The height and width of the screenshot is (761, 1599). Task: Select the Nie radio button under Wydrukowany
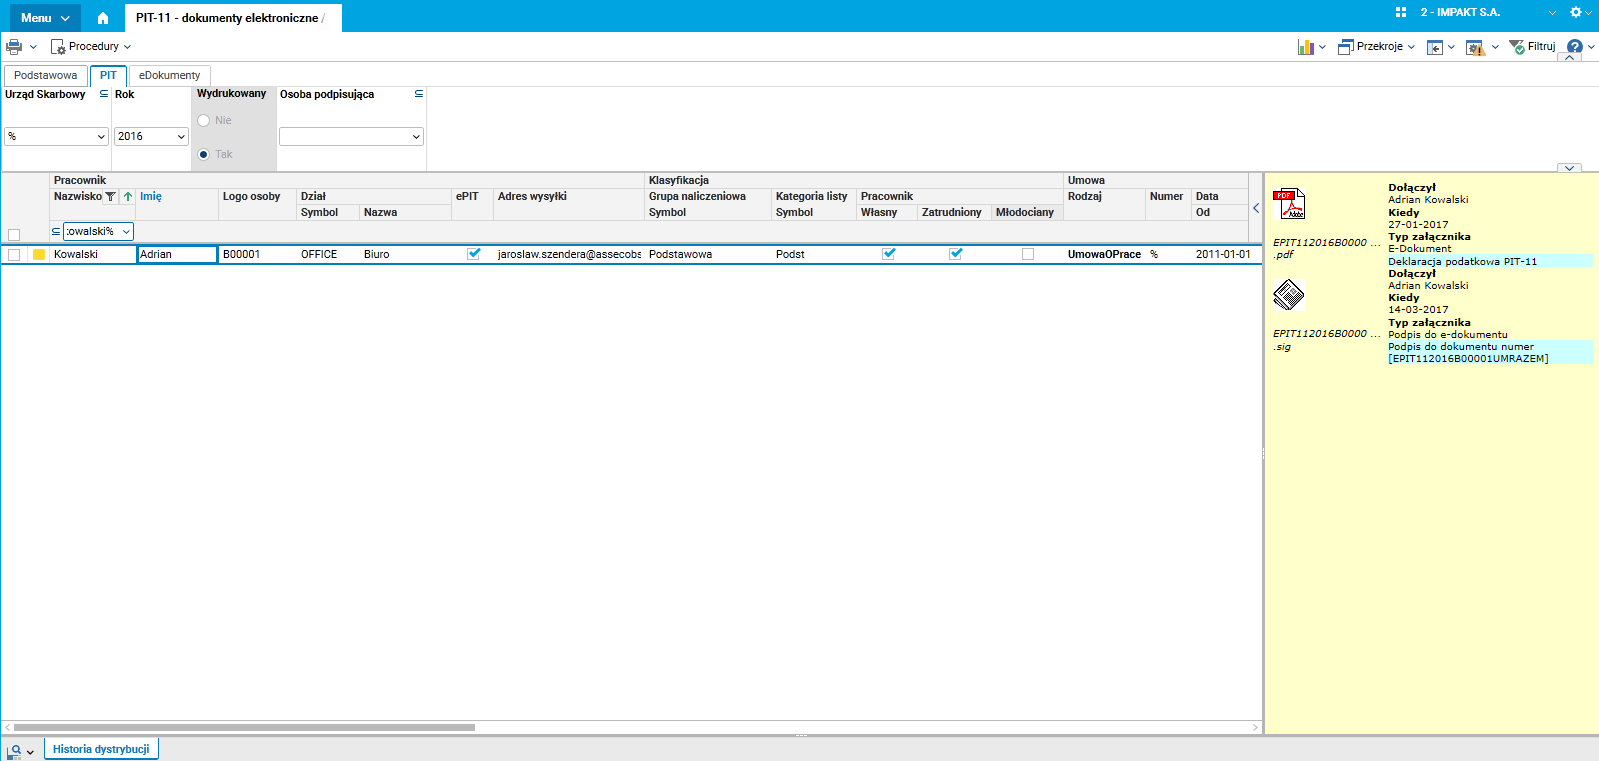pos(204,121)
